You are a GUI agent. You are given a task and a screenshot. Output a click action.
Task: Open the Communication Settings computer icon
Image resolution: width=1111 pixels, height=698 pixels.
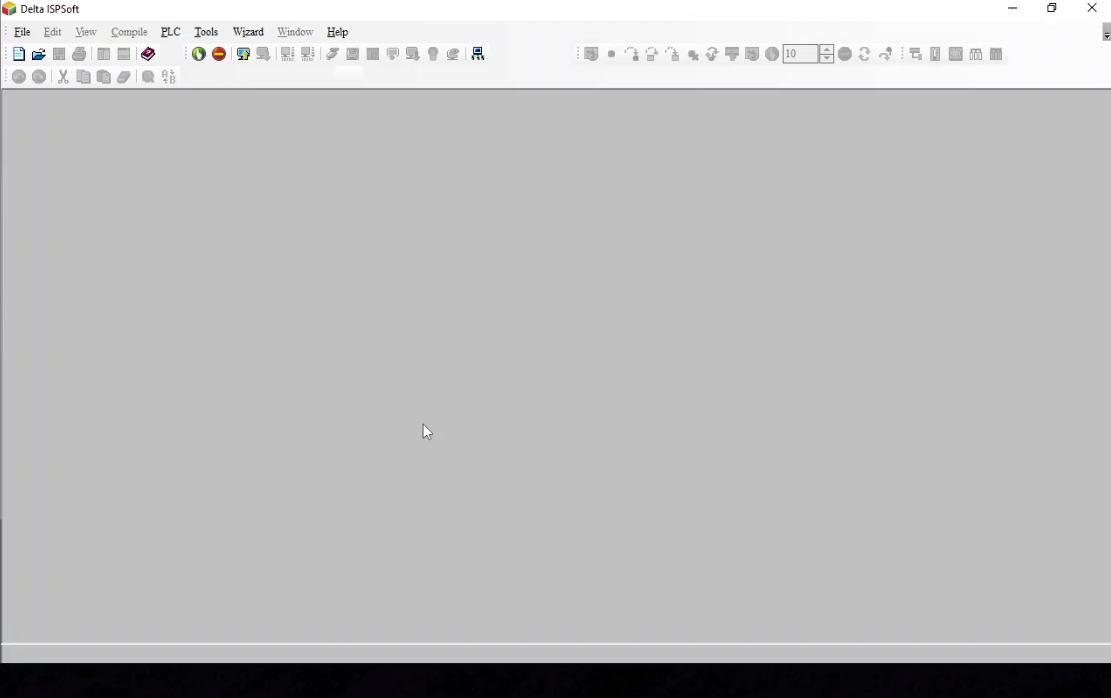point(478,54)
